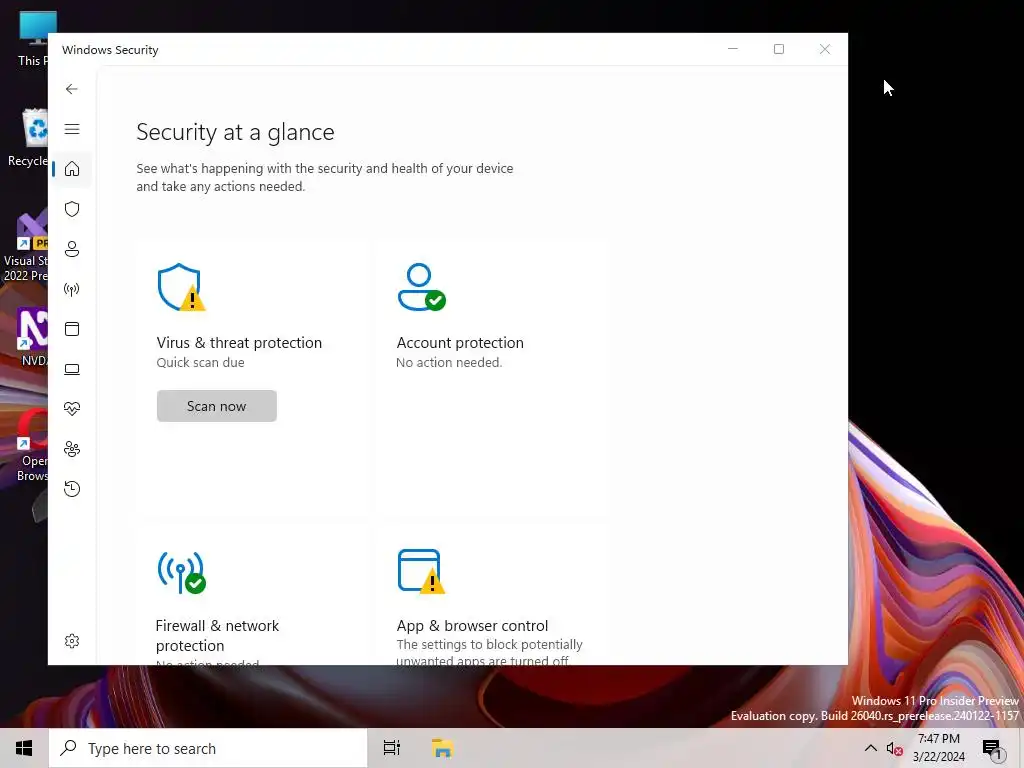
Task: Open Device security laptop icon in sidebar
Action: tap(72, 369)
